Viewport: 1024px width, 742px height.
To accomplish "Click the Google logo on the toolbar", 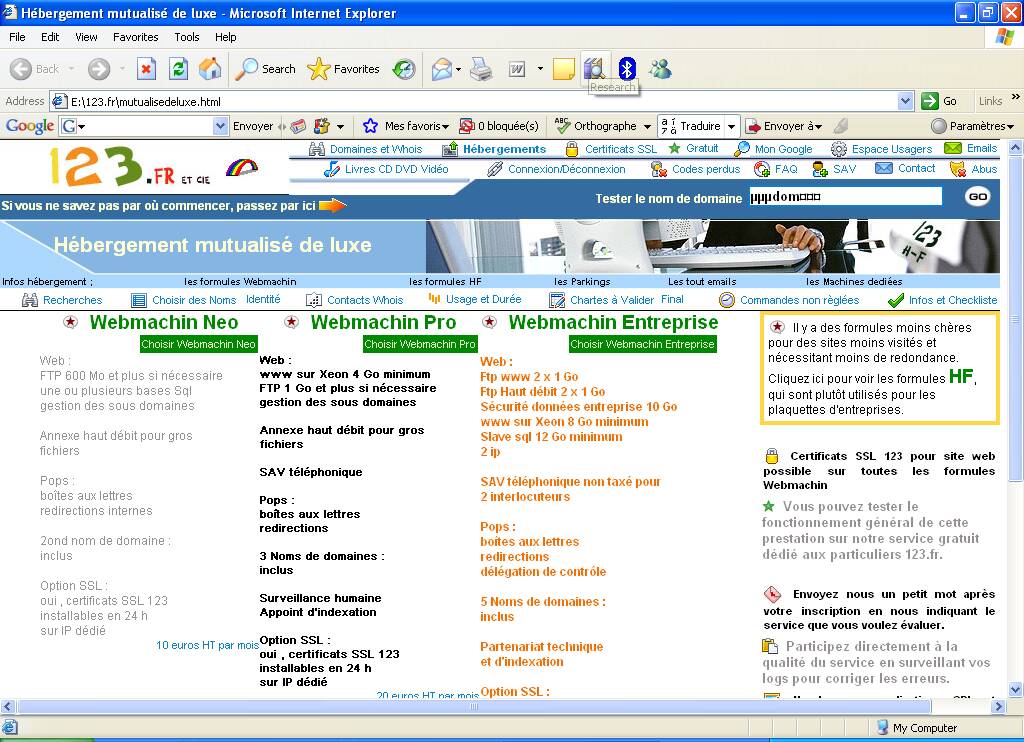I will (x=30, y=125).
